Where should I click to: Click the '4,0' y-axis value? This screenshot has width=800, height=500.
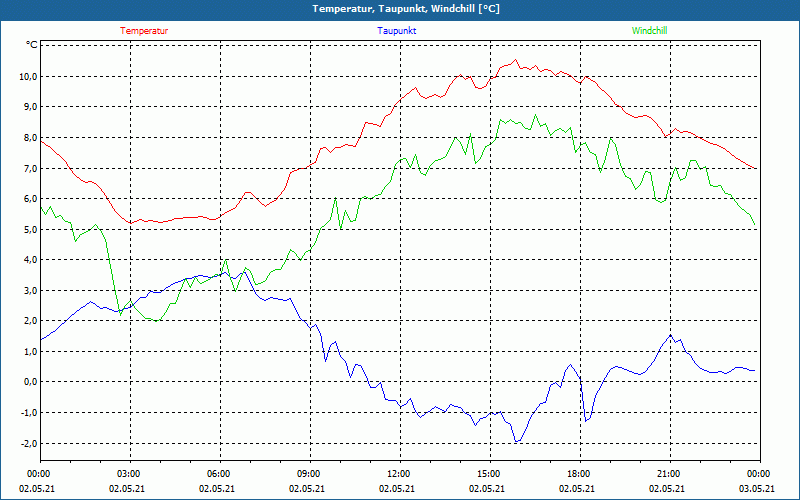(30, 260)
